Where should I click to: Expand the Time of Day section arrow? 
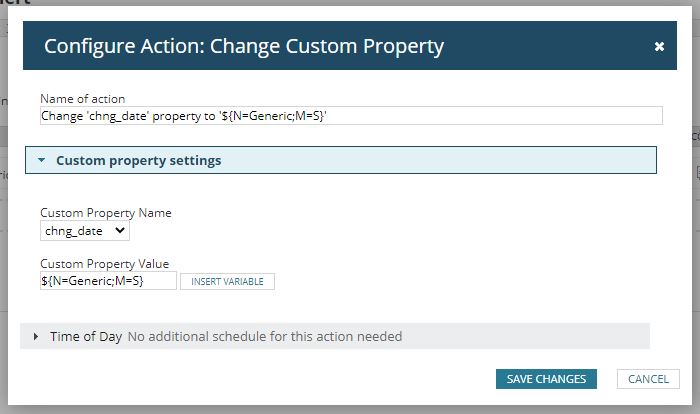click(38, 337)
